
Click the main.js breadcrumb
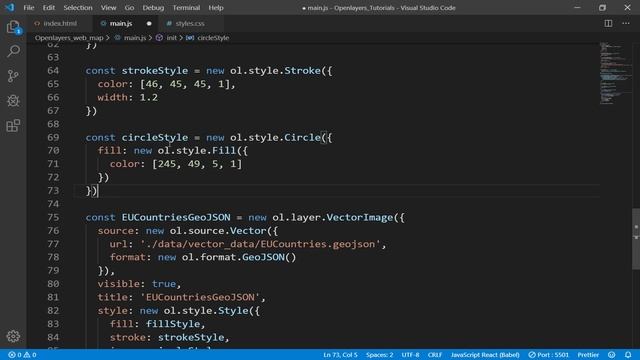click(135, 38)
